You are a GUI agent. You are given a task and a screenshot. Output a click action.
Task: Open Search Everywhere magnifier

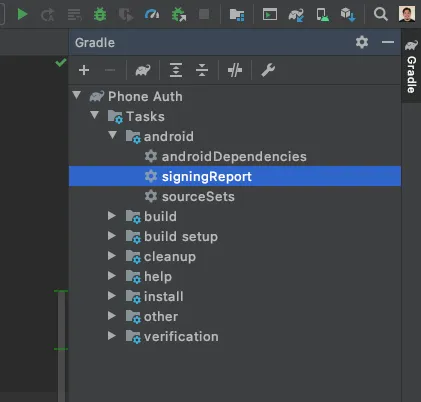point(381,14)
